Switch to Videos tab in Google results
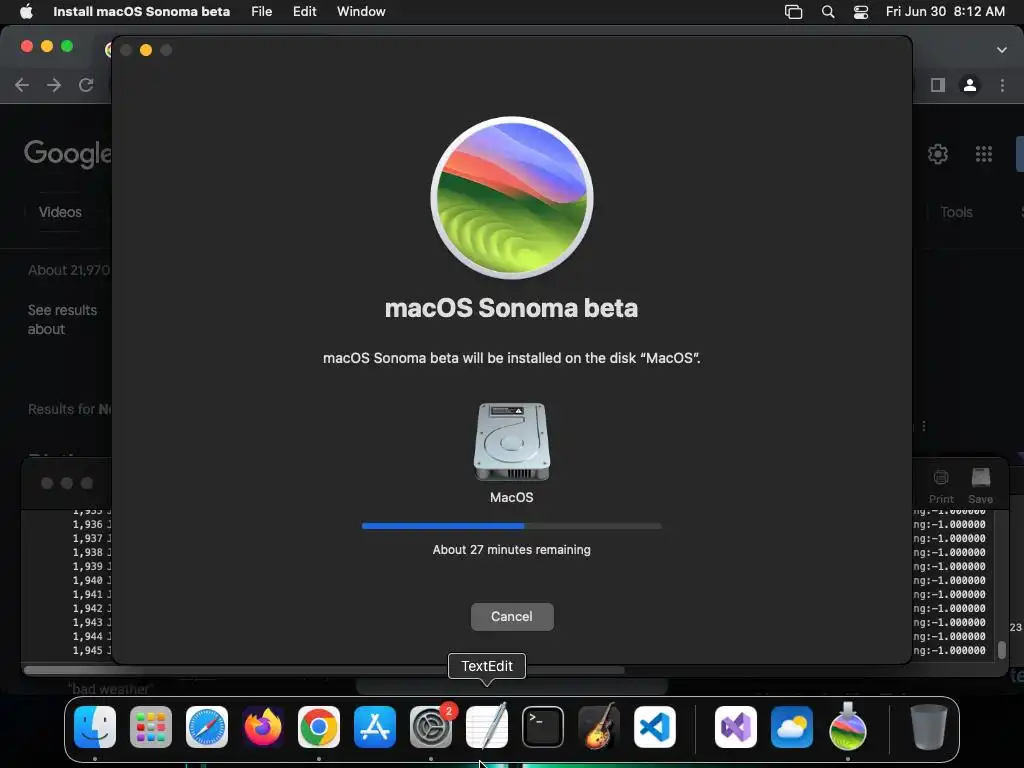Image resolution: width=1024 pixels, height=768 pixels. 60,212
